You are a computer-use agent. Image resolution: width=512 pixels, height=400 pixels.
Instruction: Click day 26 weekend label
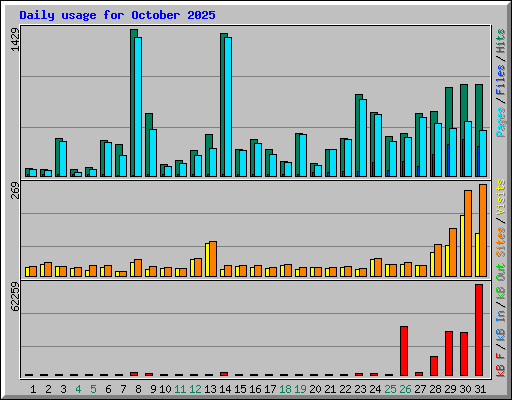pyautogui.click(x=405, y=389)
